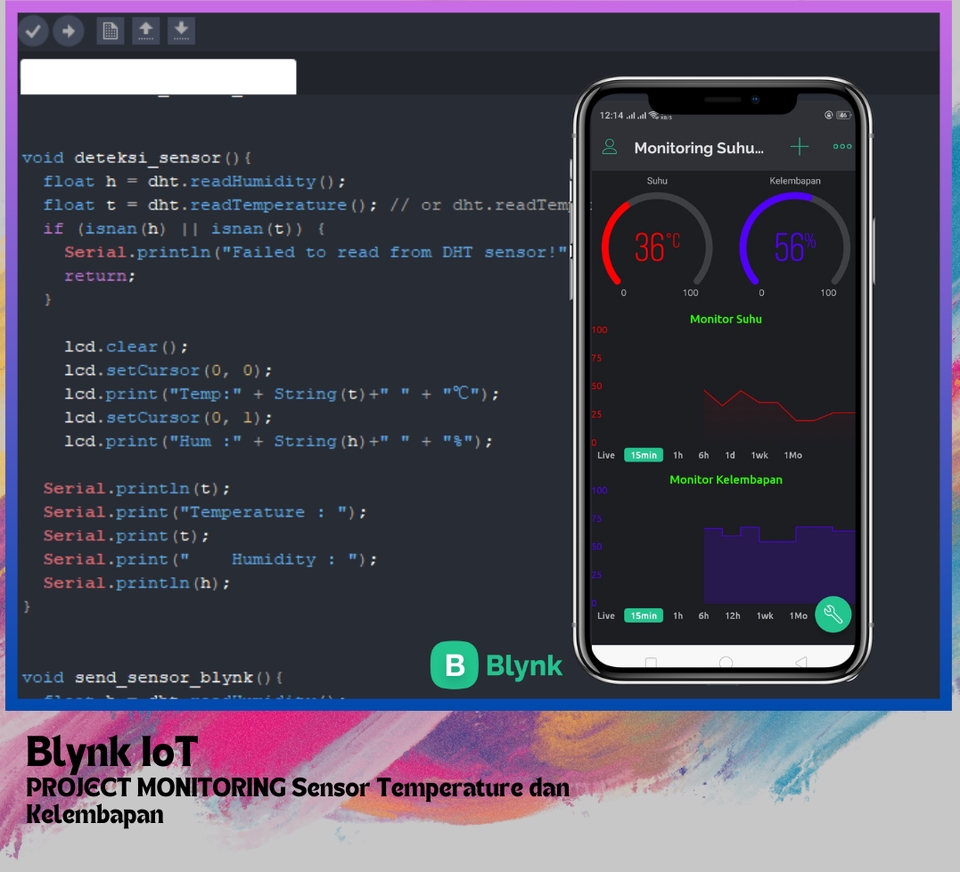Viewport: 960px width, 872px height.
Task: Tap the phone clock showing 12:14
Action: coord(611,115)
